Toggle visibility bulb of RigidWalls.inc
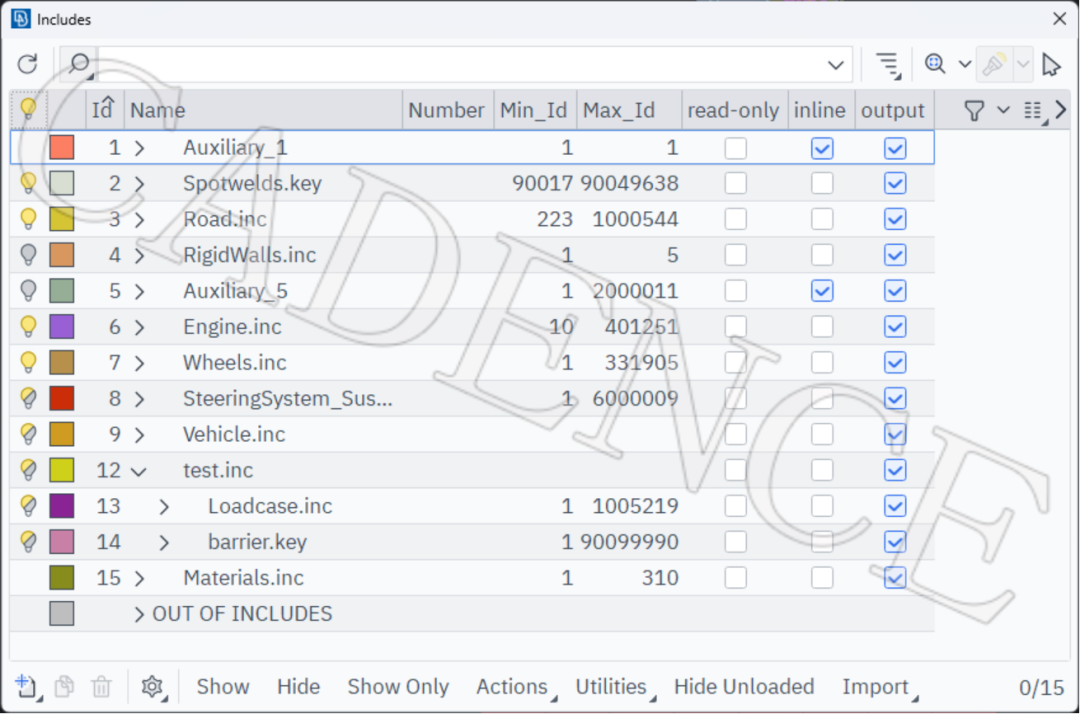The height and width of the screenshot is (714, 1080). click(28, 255)
